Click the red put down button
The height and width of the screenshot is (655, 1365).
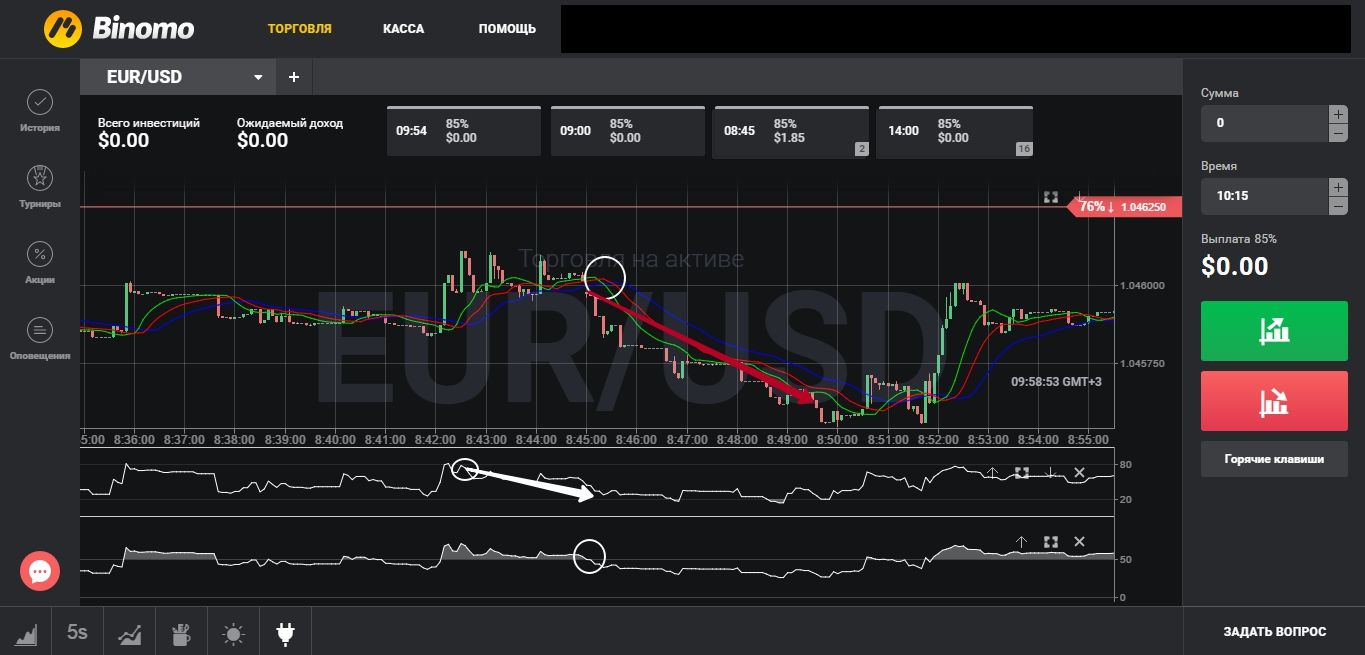[x=1274, y=401]
